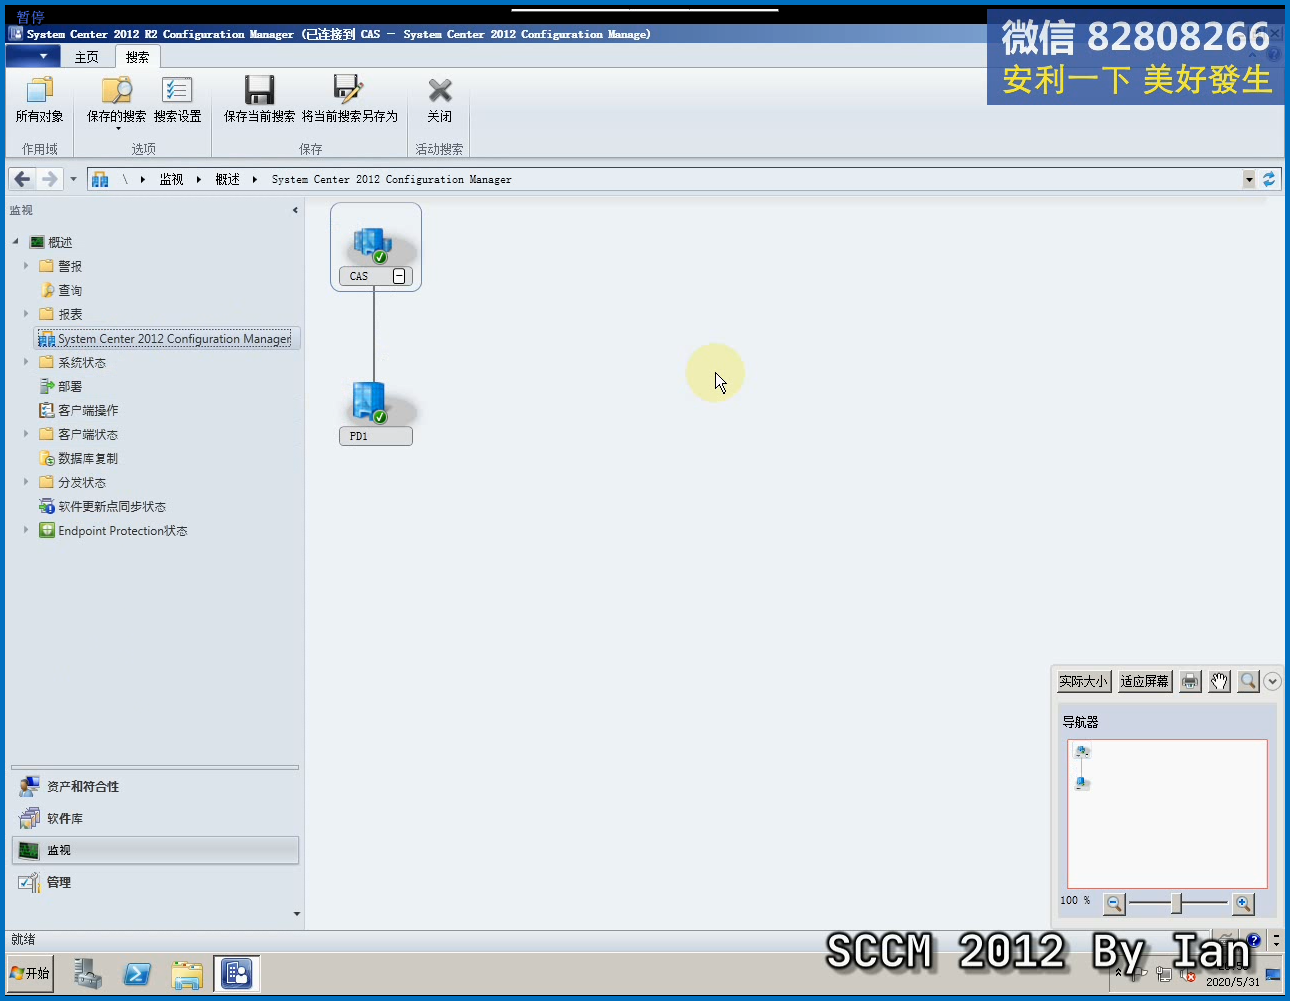1290x1001 pixels.
Task: Click the 所有对象 (All Objects) ribbon icon
Action: [x=40, y=100]
